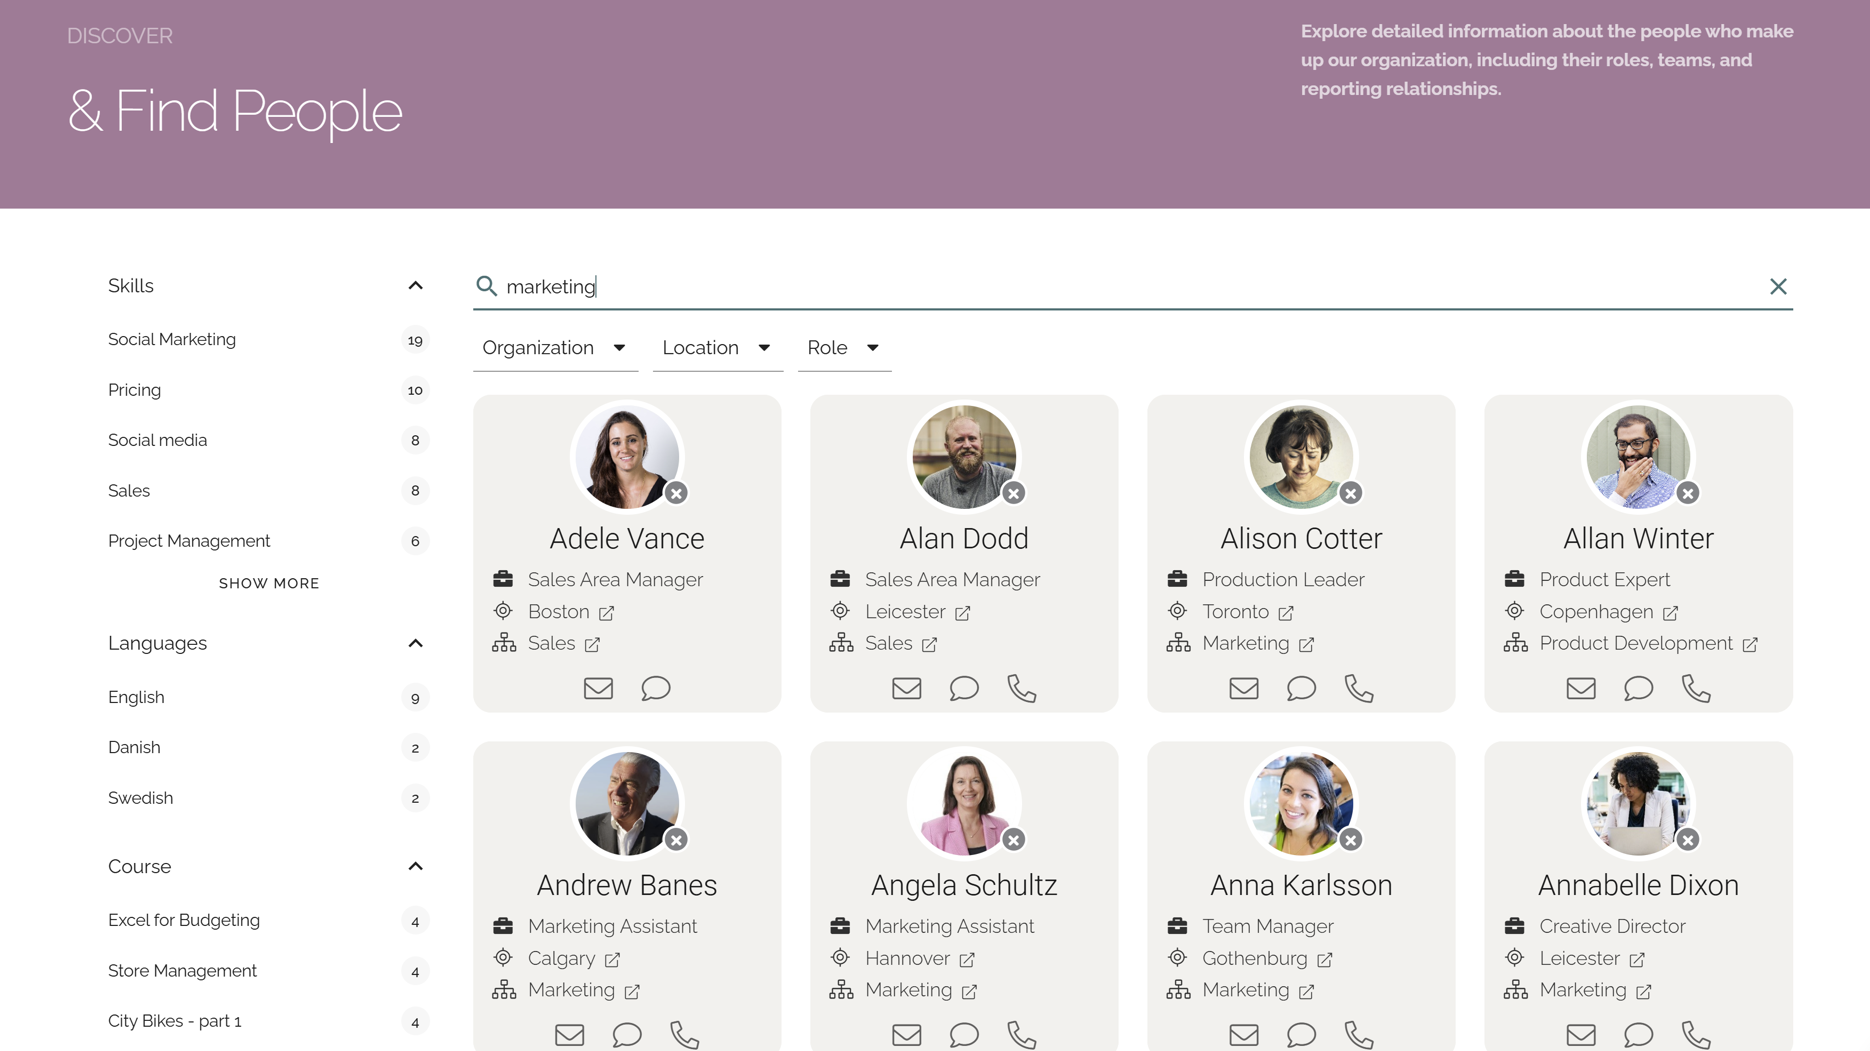Screen dimensions: 1870x1051
Task: Send email to Alan Dodd
Action: (x=907, y=688)
